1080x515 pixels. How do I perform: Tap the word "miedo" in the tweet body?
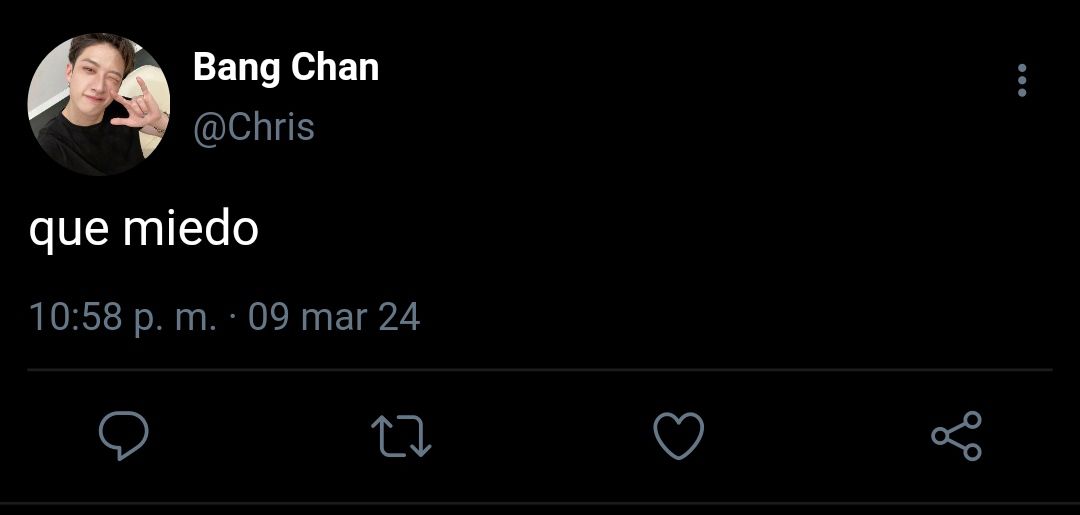click(191, 228)
